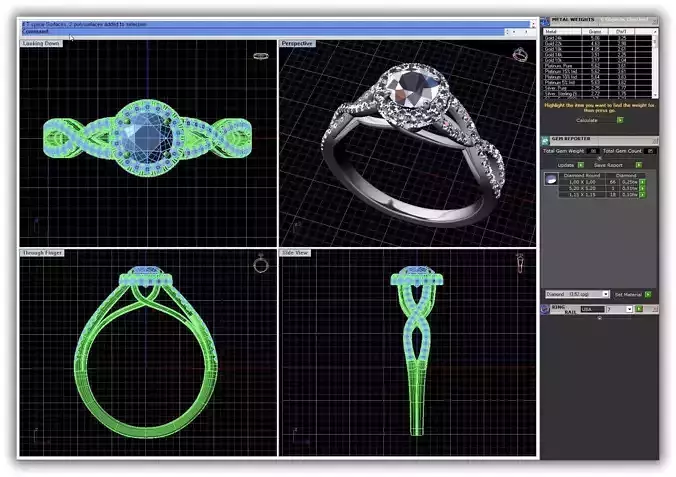The image size is (676, 477).
Task: Click the Grams column header
Action: click(595, 31)
